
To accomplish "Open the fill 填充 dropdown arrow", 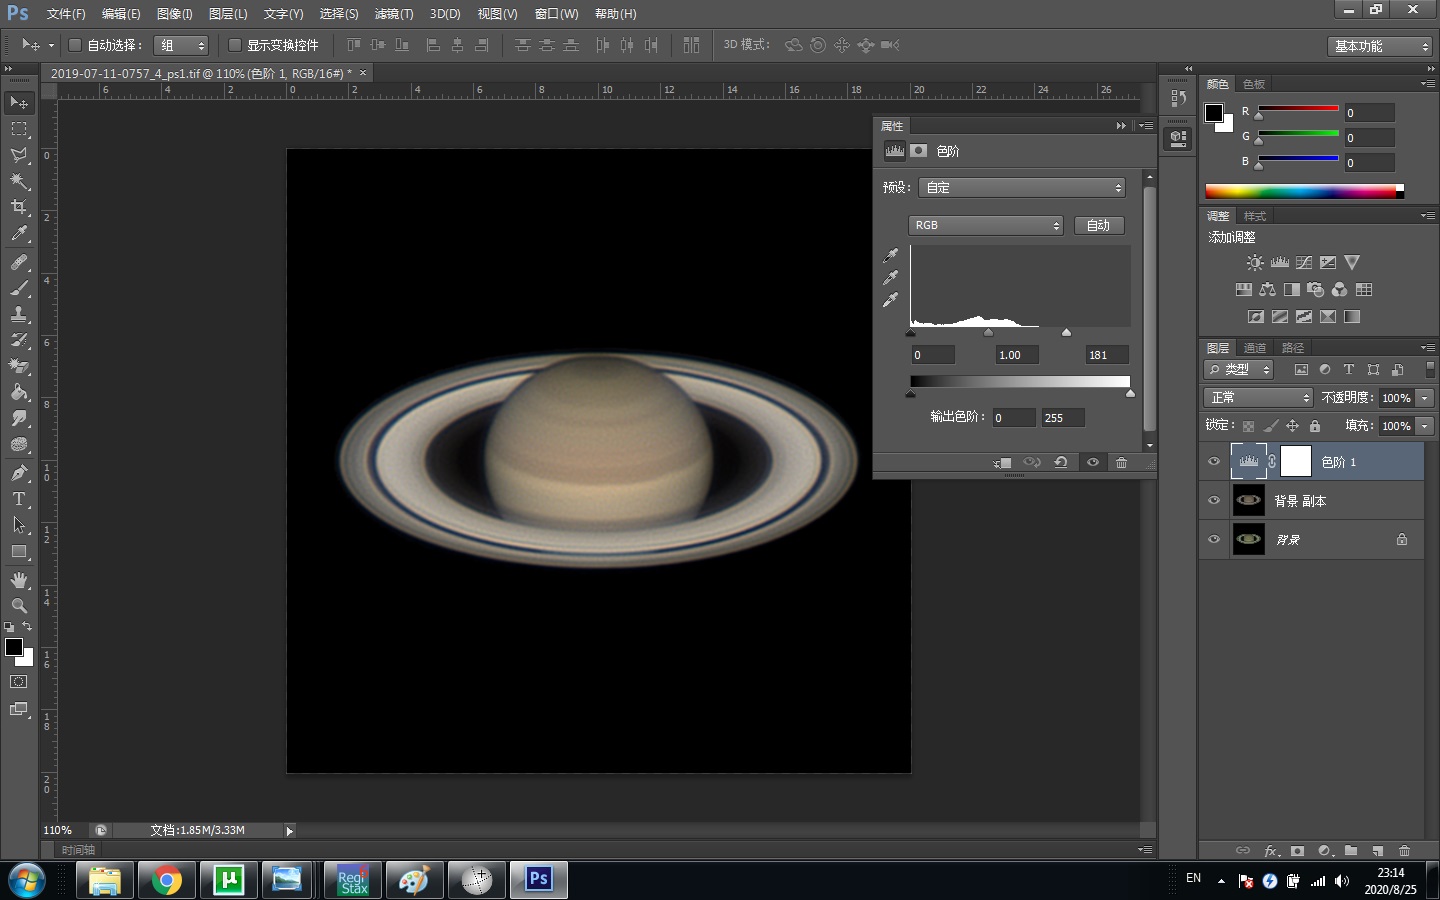I will [1425, 426].
